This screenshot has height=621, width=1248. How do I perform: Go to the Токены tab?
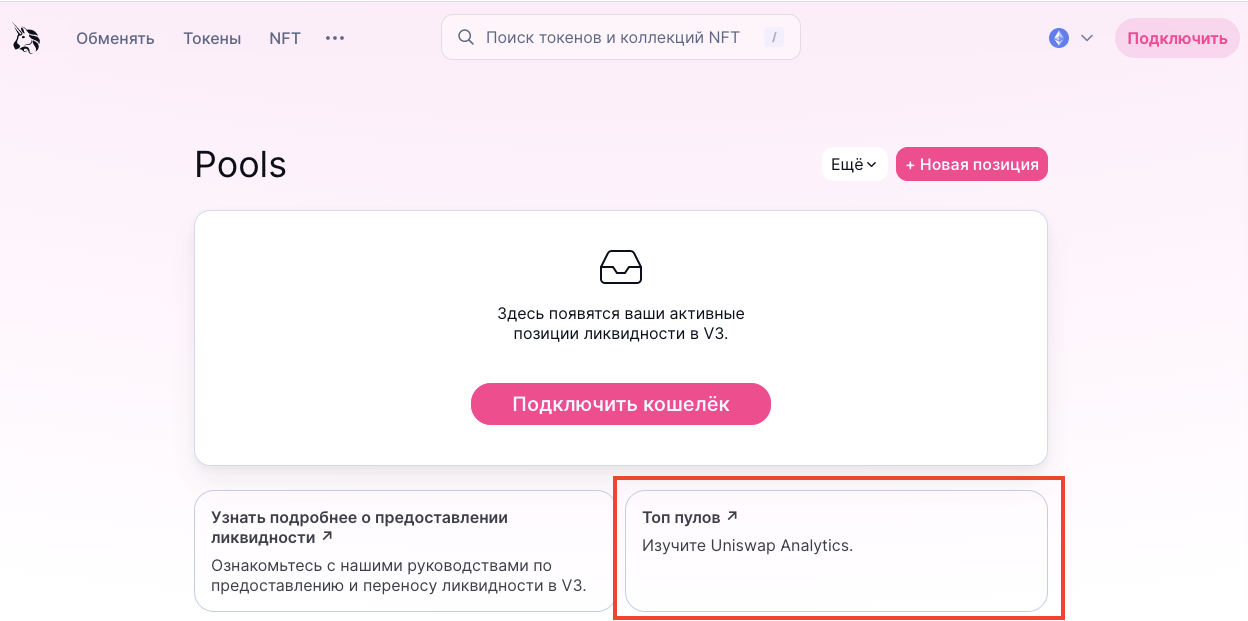[212, 39]
